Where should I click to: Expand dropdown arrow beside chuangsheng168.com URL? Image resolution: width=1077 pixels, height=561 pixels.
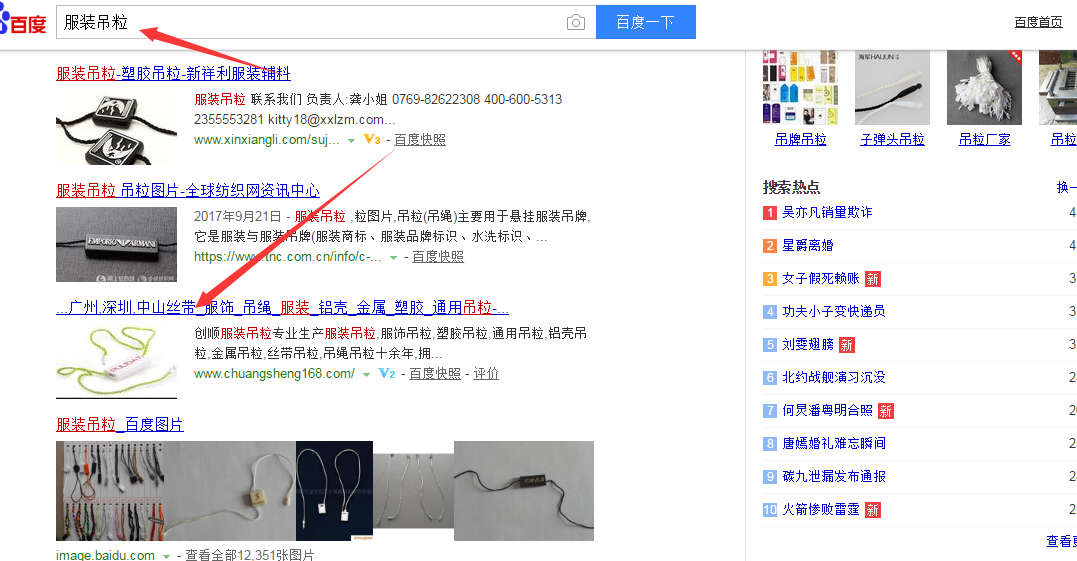coord(366,375)
